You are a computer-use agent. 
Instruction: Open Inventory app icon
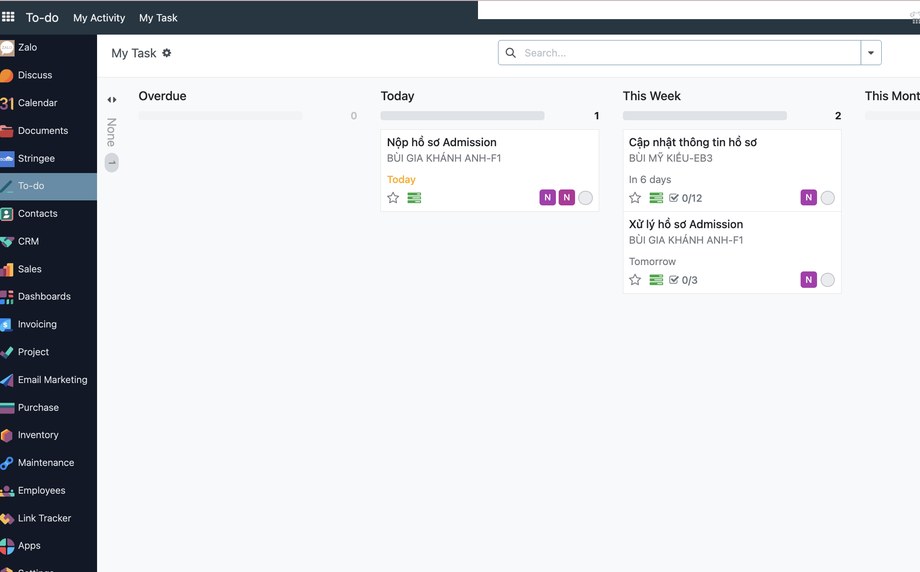[x=7, y=435]
